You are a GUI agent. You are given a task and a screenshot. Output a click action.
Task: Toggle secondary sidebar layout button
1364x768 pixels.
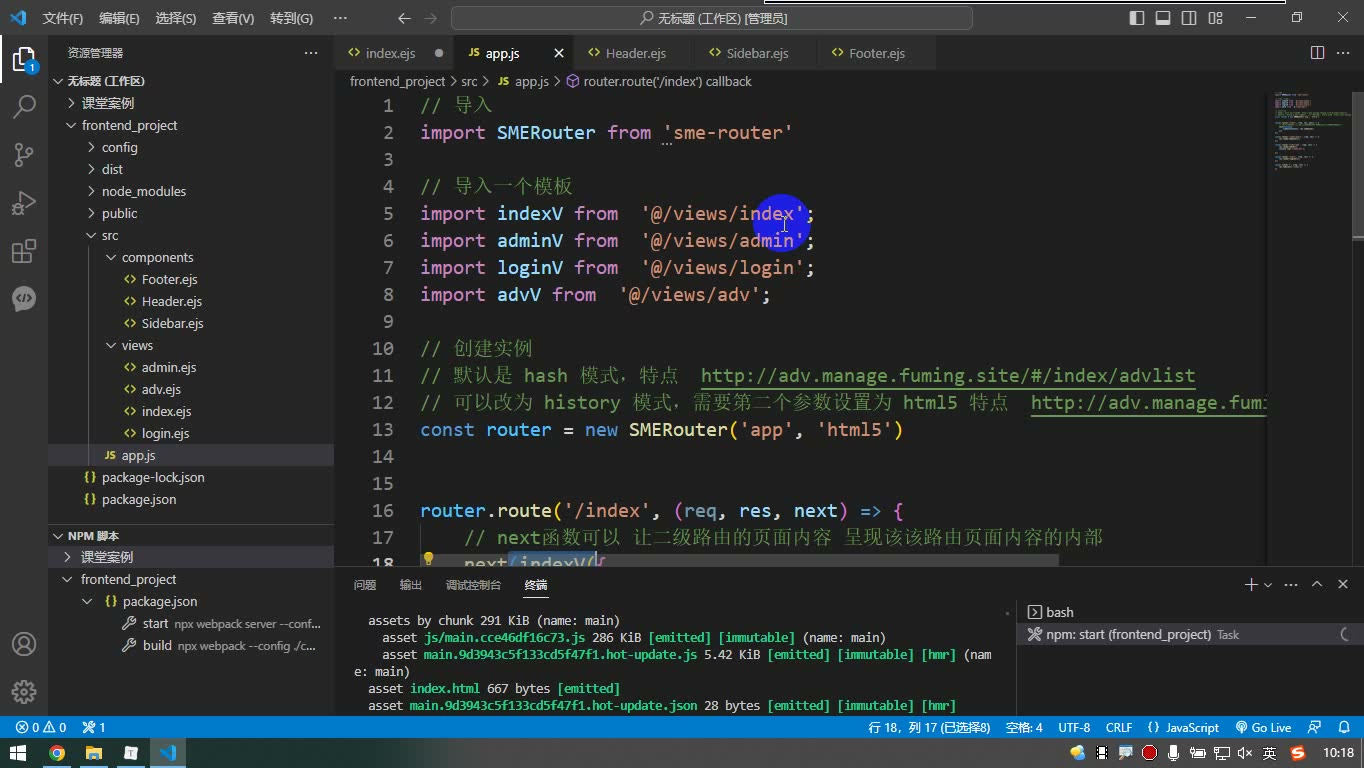click(x=1189, y=18)
